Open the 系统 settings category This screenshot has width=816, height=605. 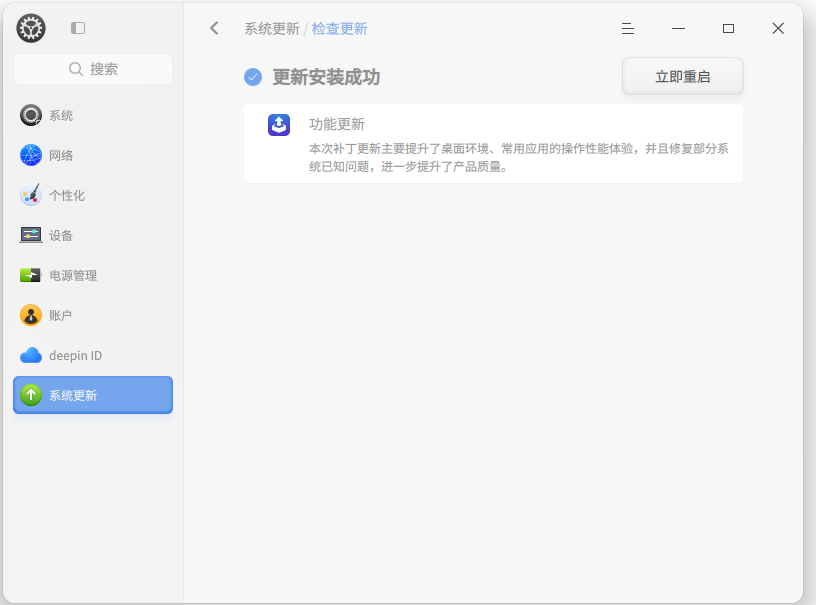(x=93, y=115)
